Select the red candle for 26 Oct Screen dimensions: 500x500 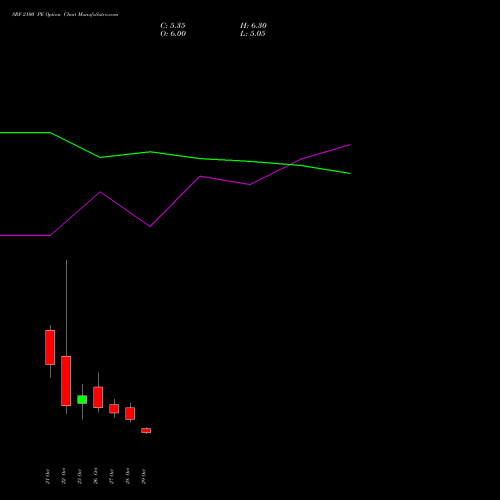pos(98,397)
